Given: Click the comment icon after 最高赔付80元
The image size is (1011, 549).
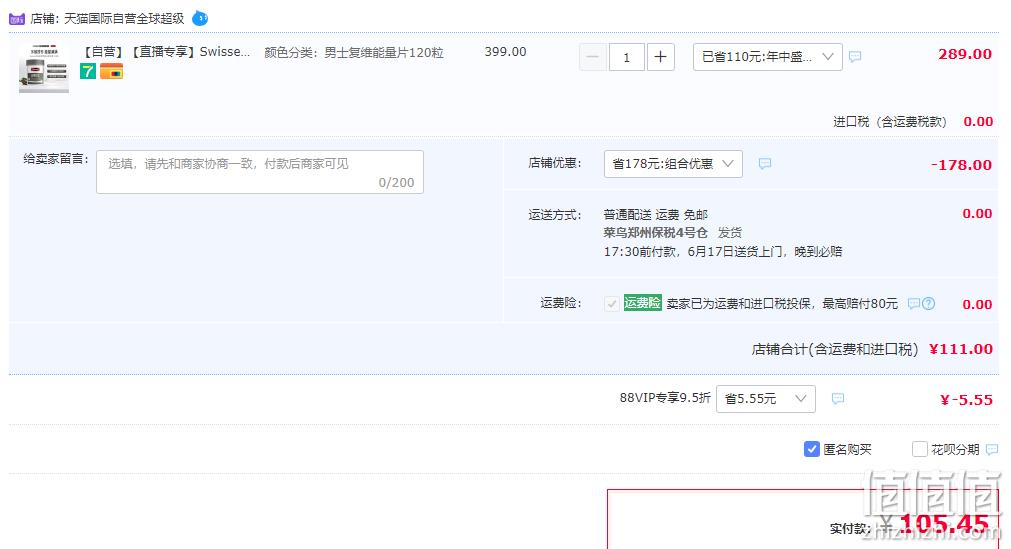Looking at the screenshot, I should [x=914, y=303].
